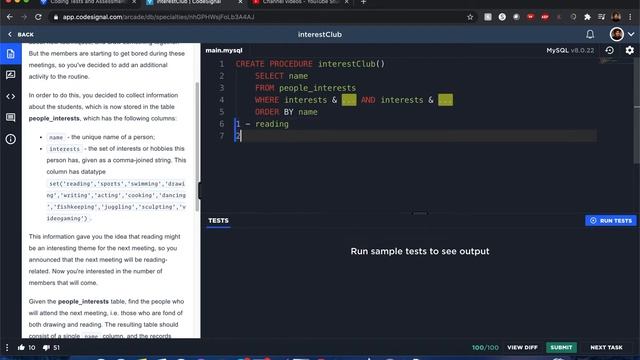The width and height of the screenshot is (640, 360).
Task: Click the 'interests' column code label
Action: pos(64,149)
